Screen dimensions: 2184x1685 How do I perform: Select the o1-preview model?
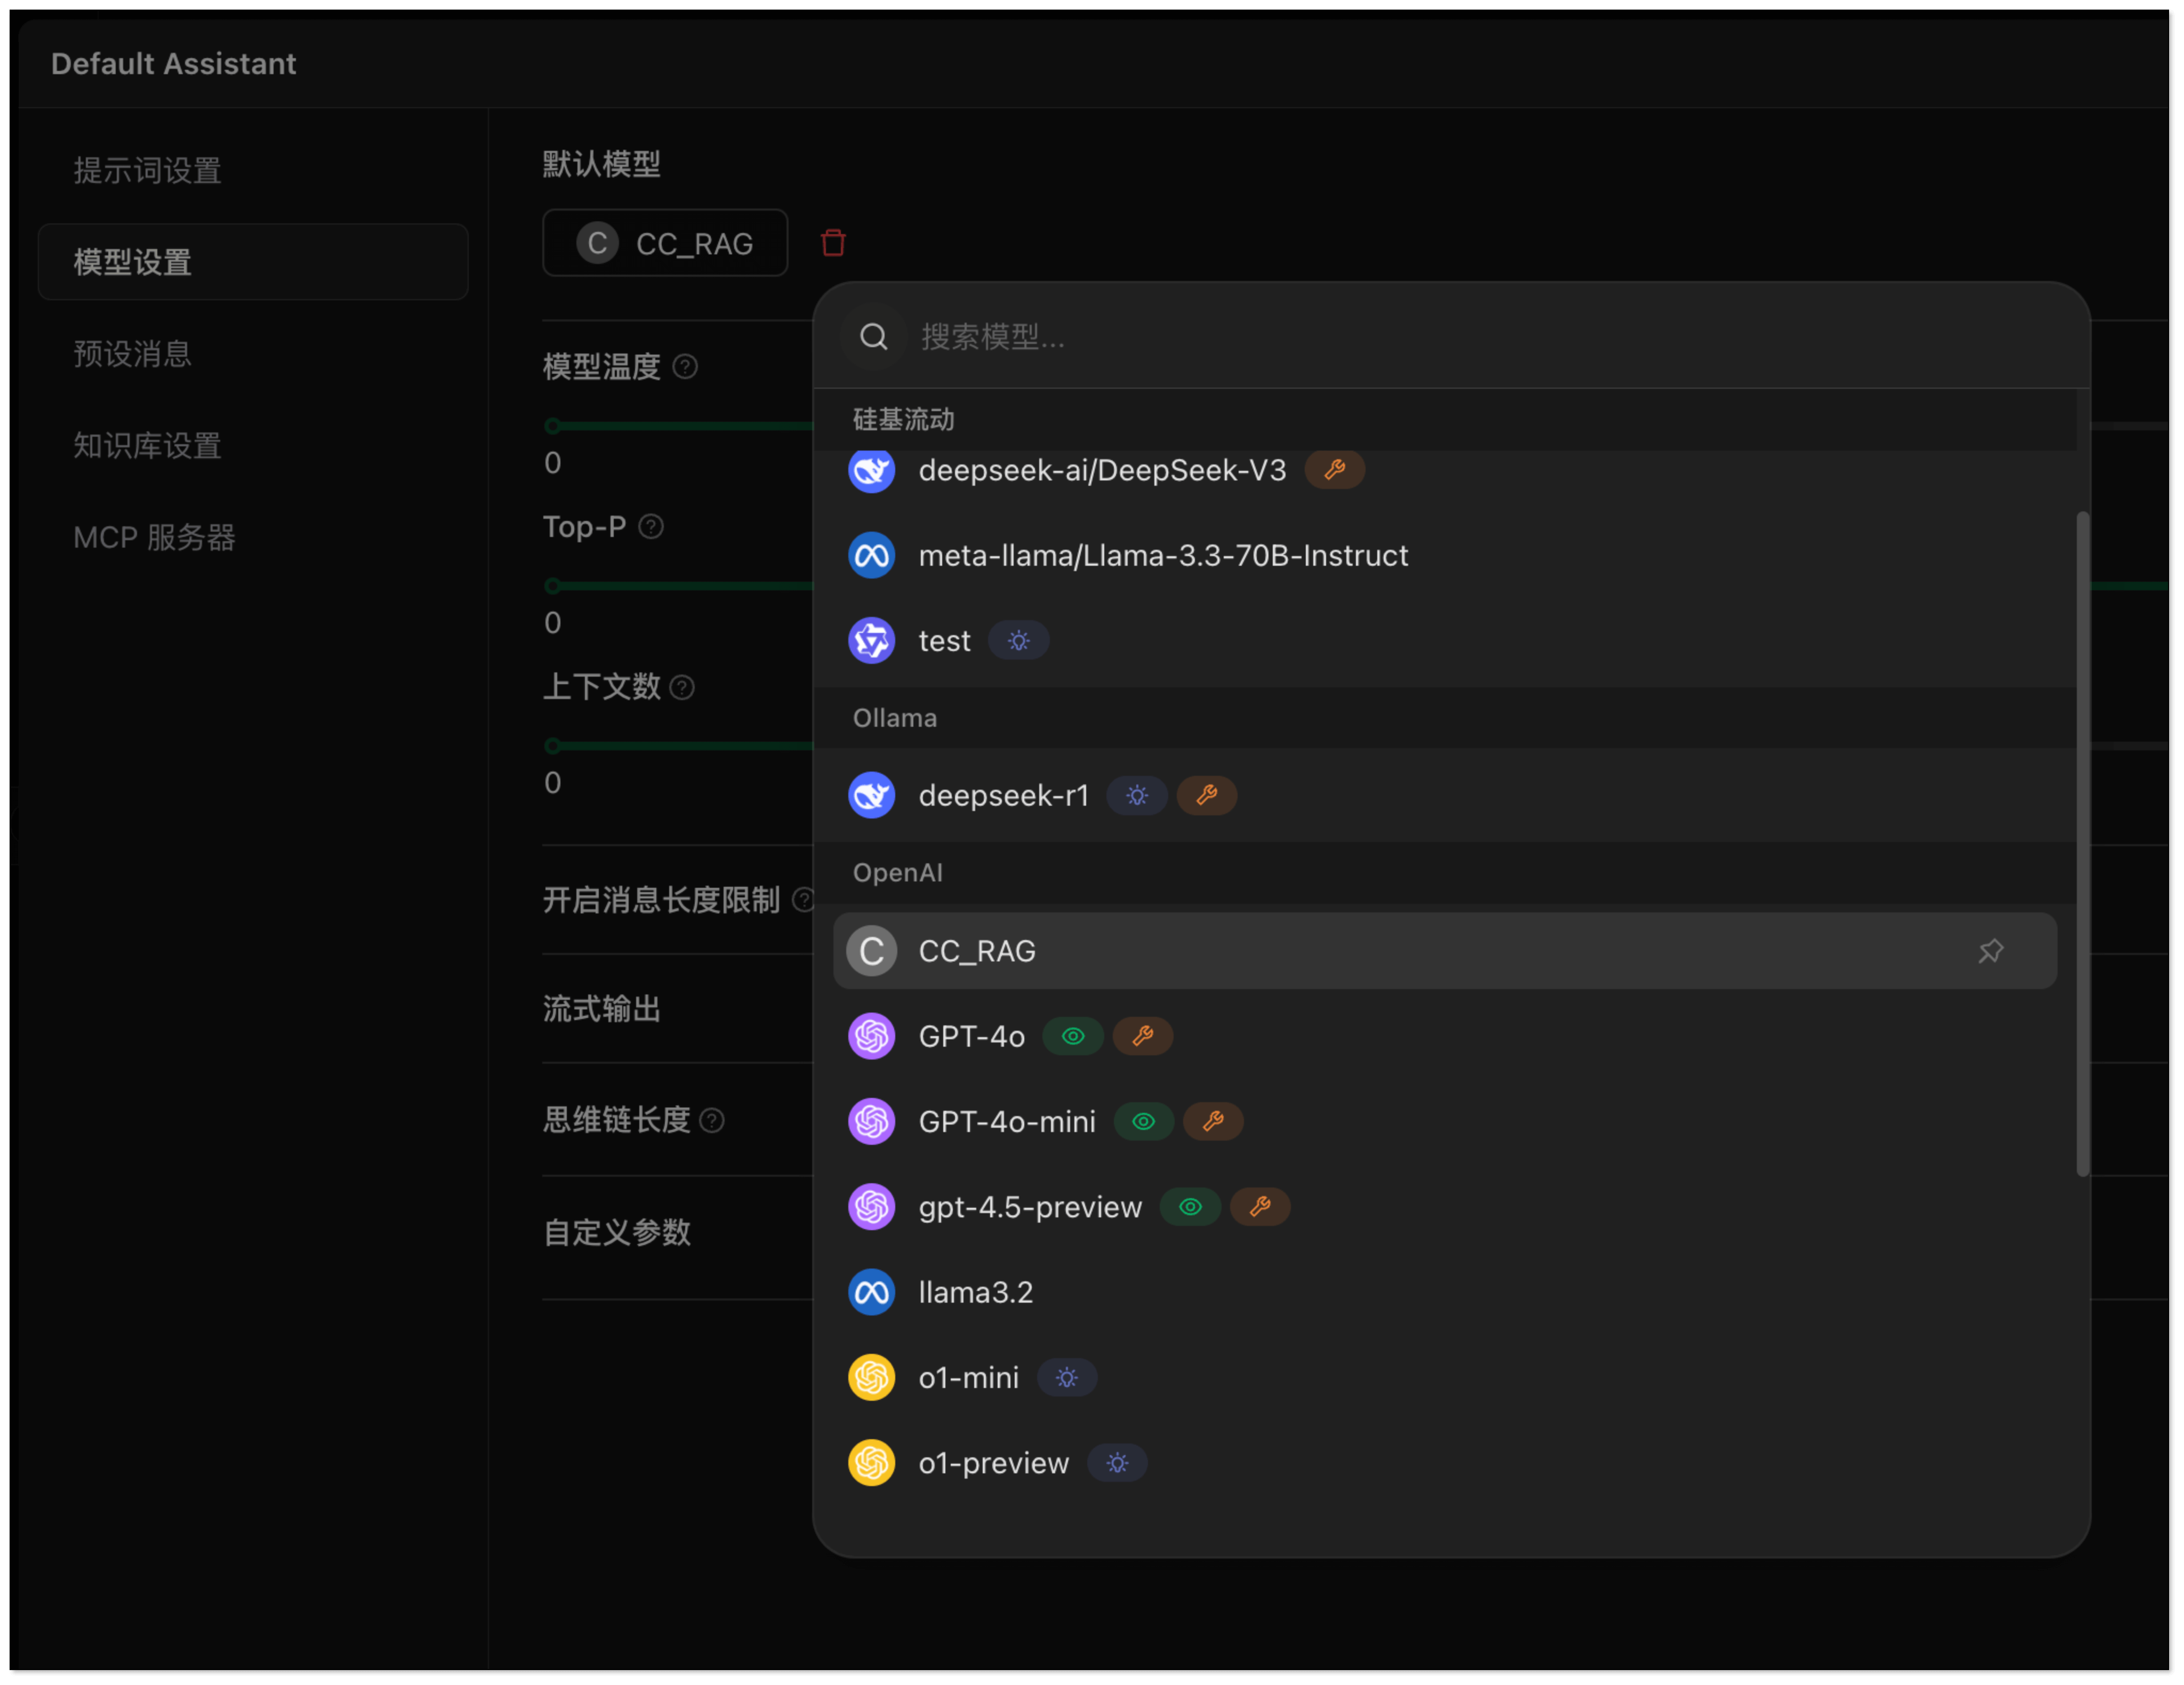1445,1463
